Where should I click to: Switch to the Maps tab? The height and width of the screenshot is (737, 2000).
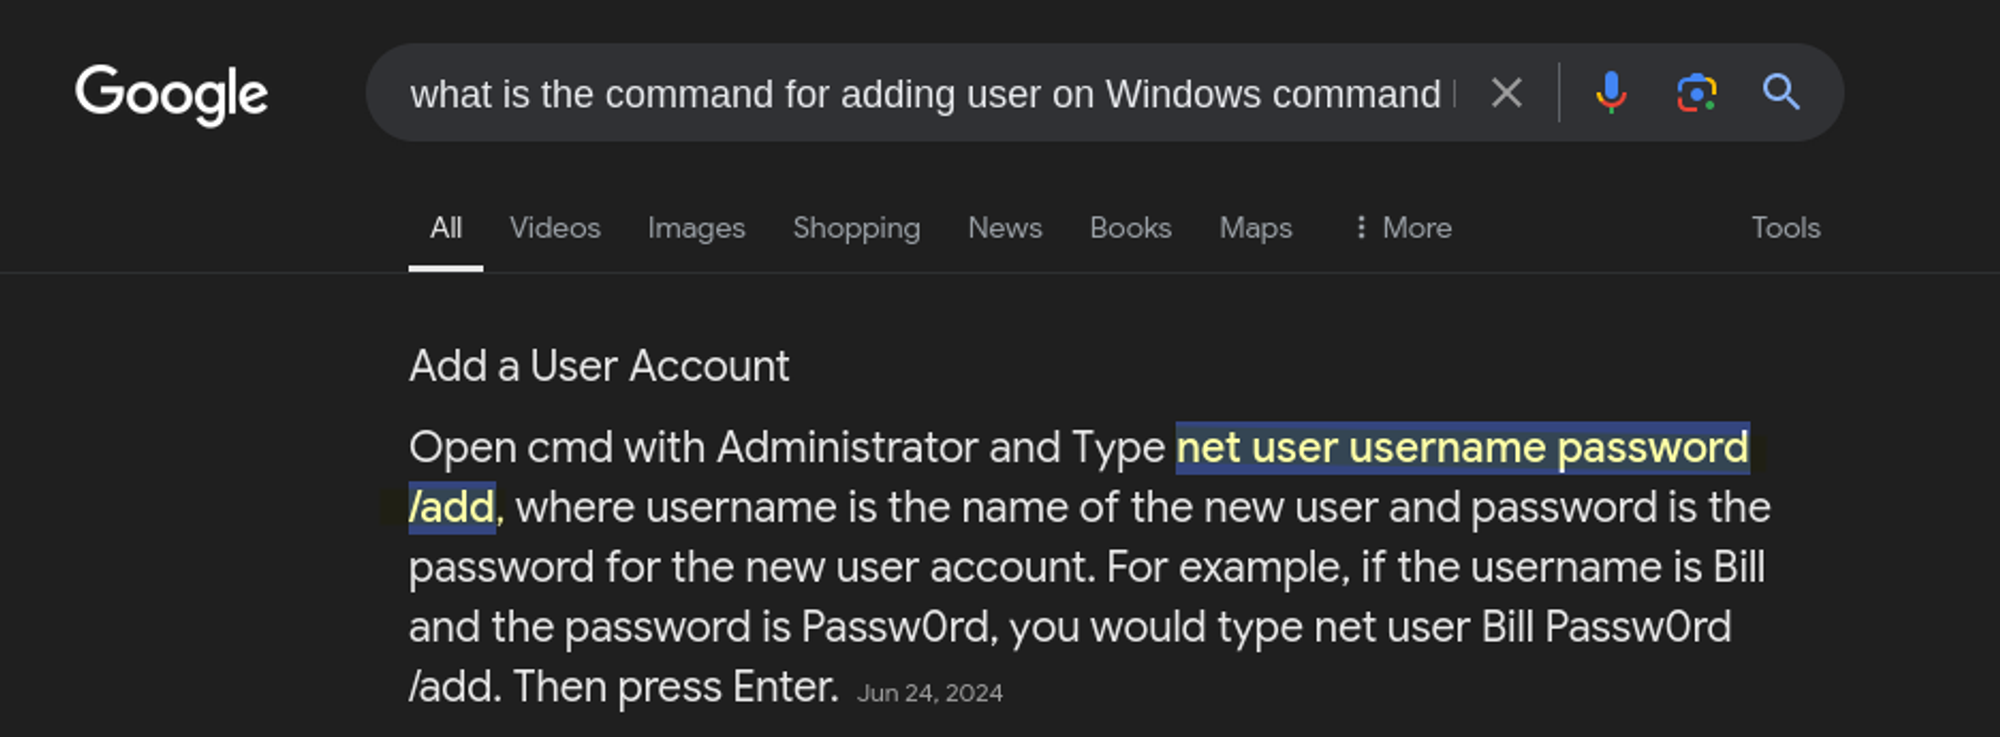(1256, 228)
